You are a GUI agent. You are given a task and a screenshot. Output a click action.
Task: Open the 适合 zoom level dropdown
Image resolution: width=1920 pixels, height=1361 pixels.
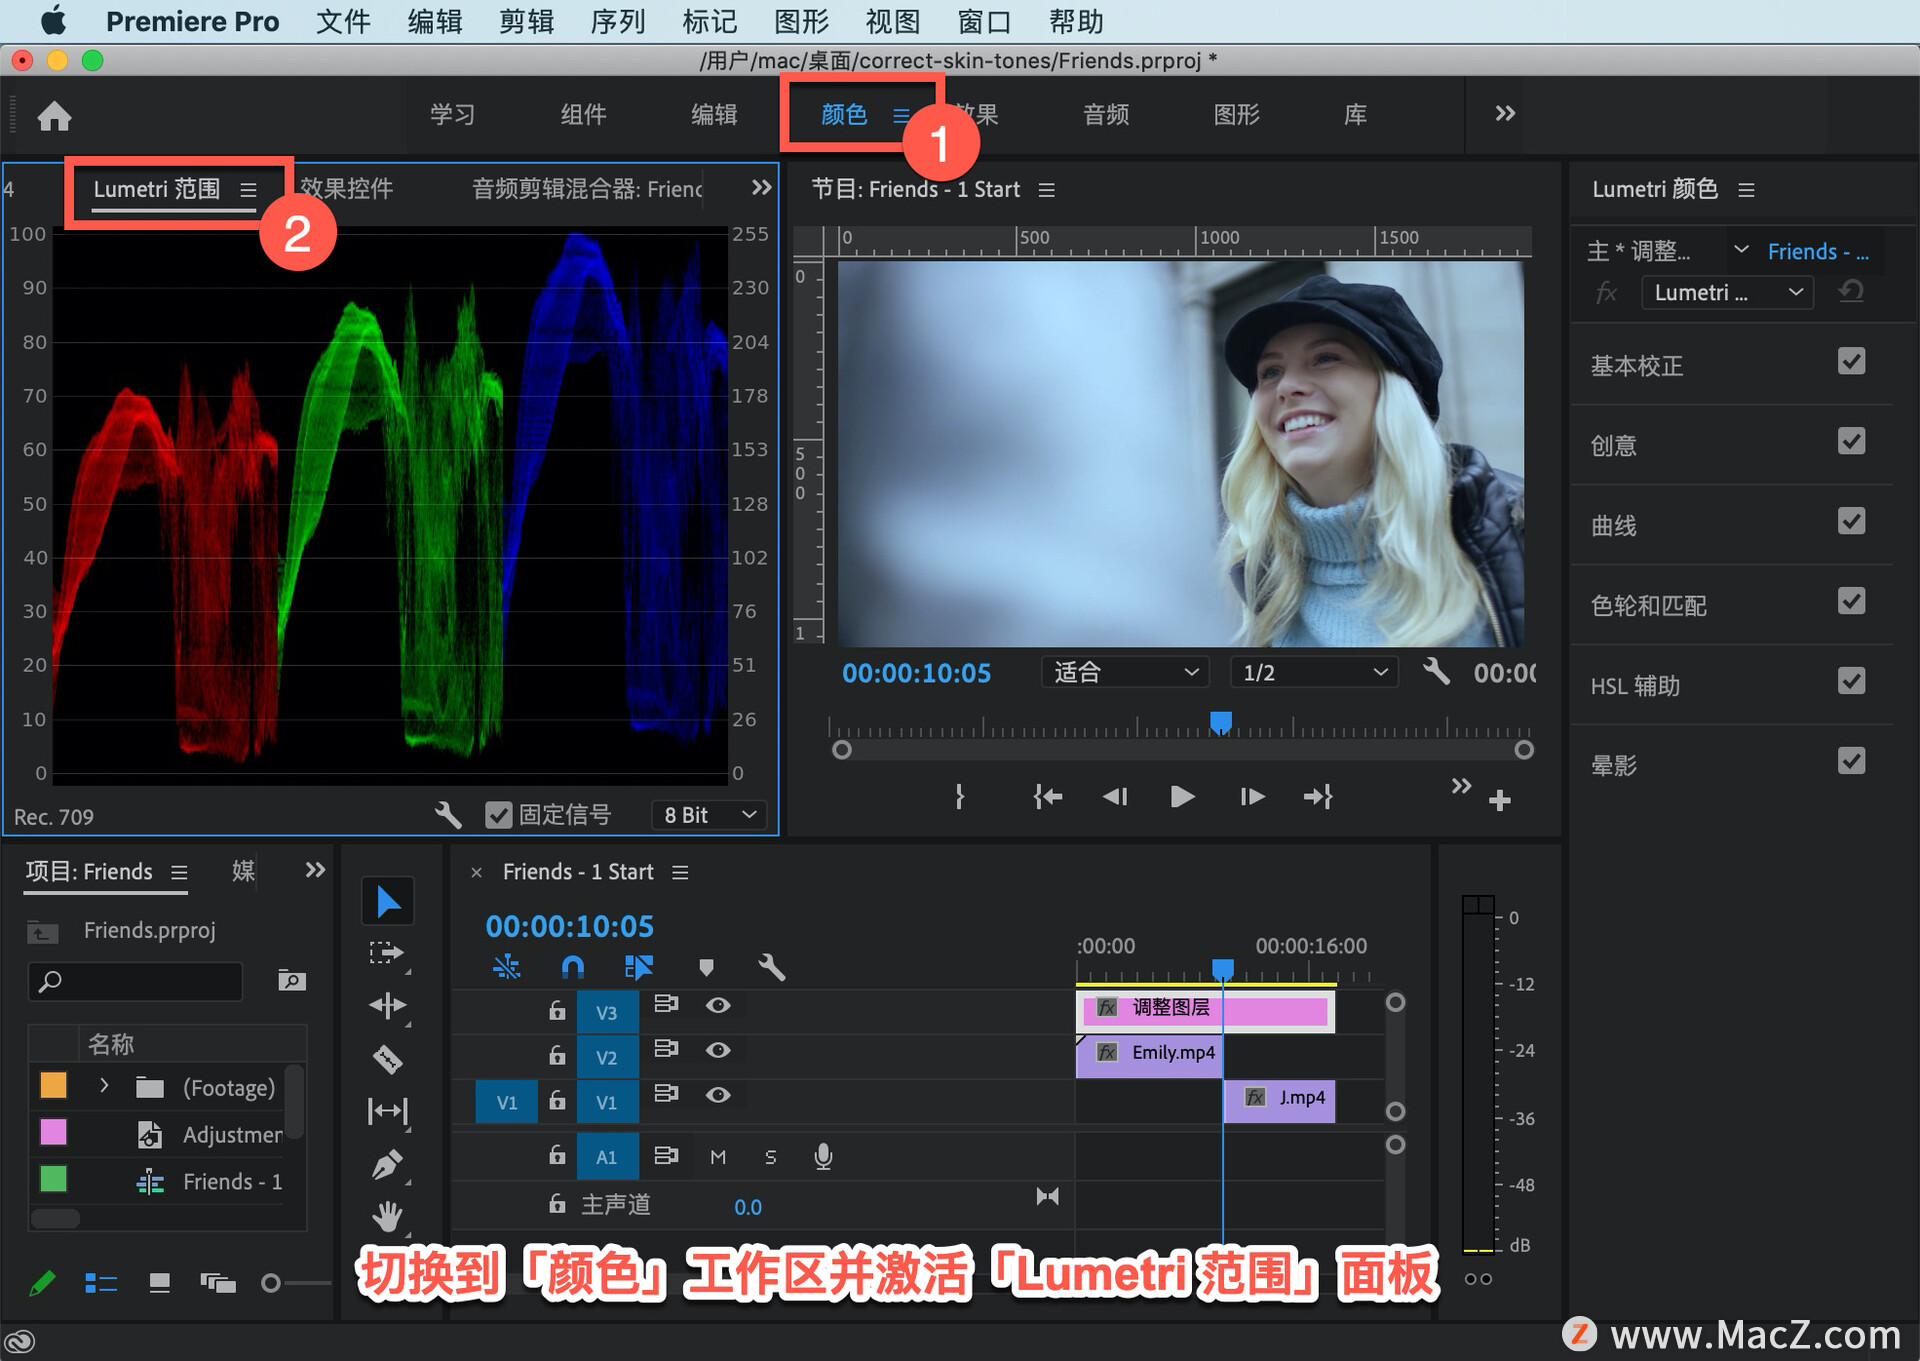(1124, 672)
